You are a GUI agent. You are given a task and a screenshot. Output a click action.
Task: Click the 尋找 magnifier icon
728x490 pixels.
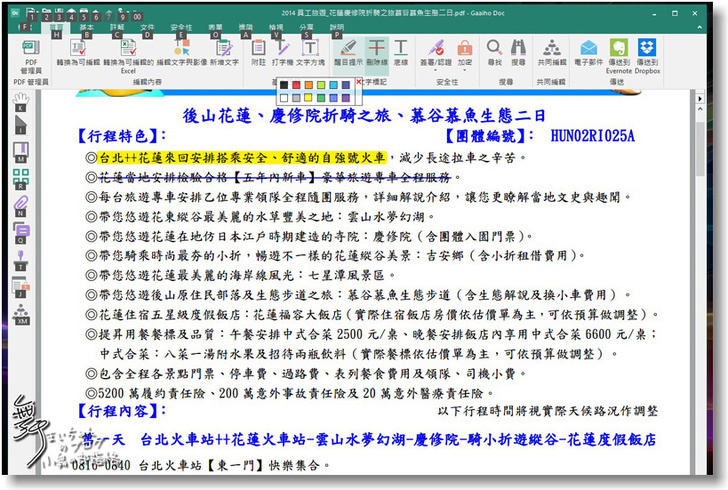coord(494,47)
